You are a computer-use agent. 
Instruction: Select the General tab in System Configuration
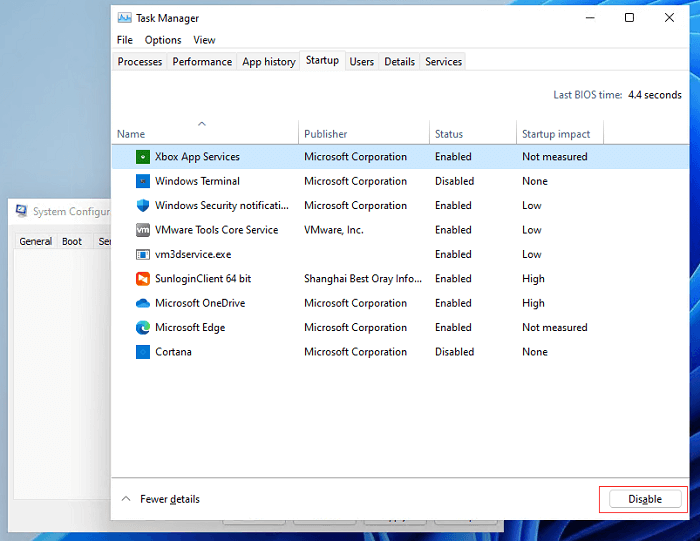(x=36, y=241)
